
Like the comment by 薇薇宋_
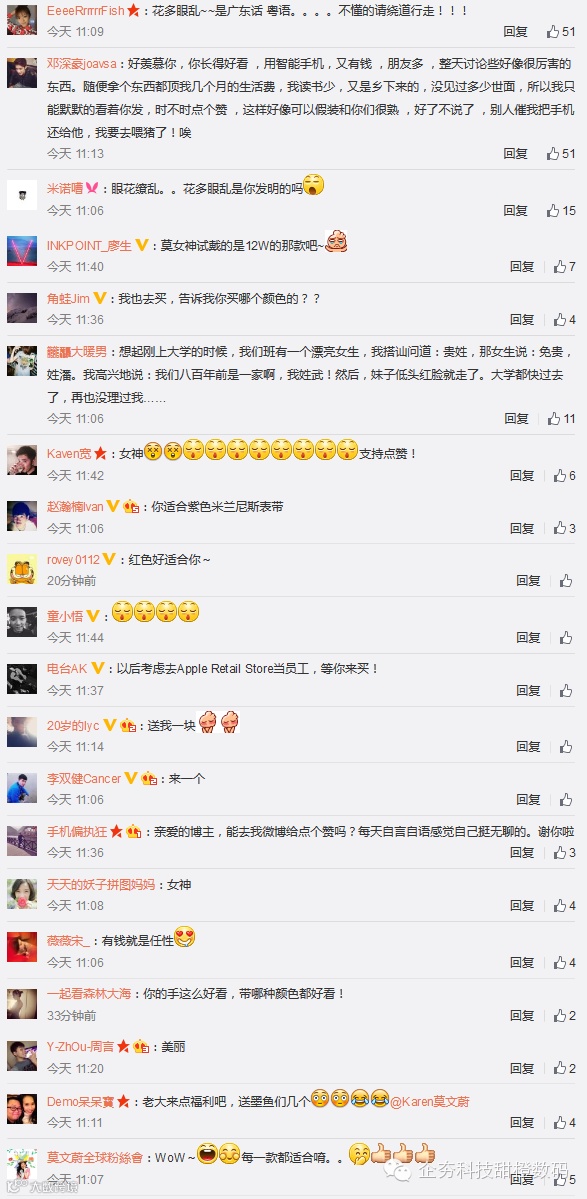click(564, 963)
